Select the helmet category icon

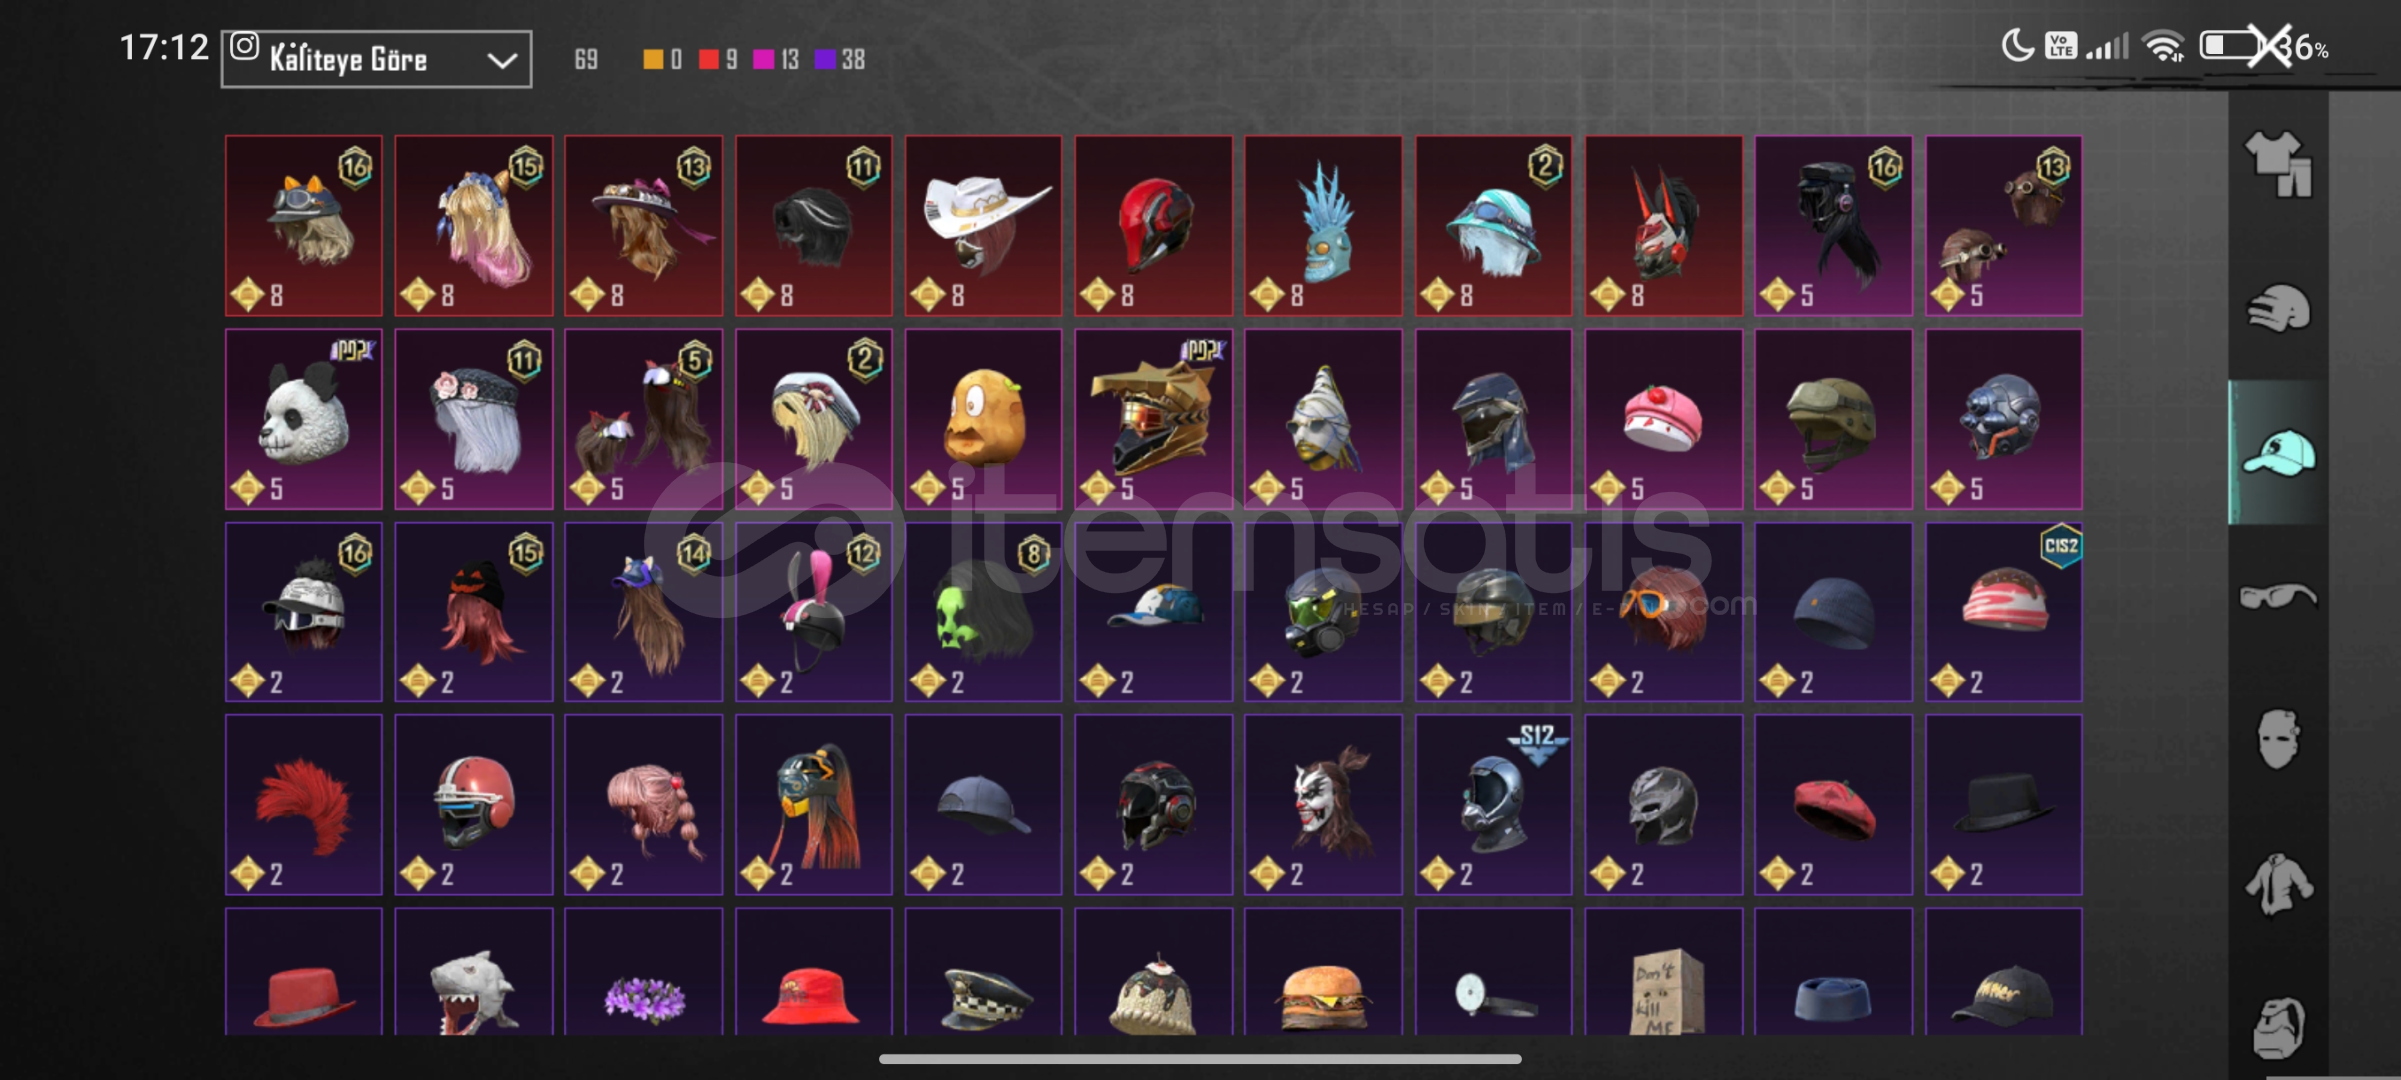tap(2278, 308)
